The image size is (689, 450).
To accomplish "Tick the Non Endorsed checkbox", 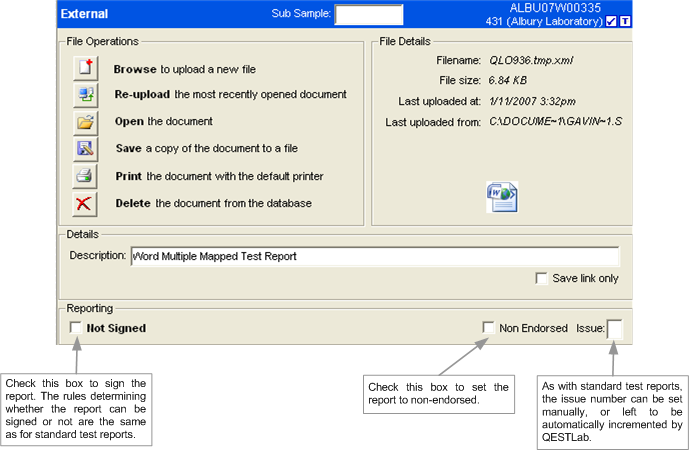I will [488, 327].
